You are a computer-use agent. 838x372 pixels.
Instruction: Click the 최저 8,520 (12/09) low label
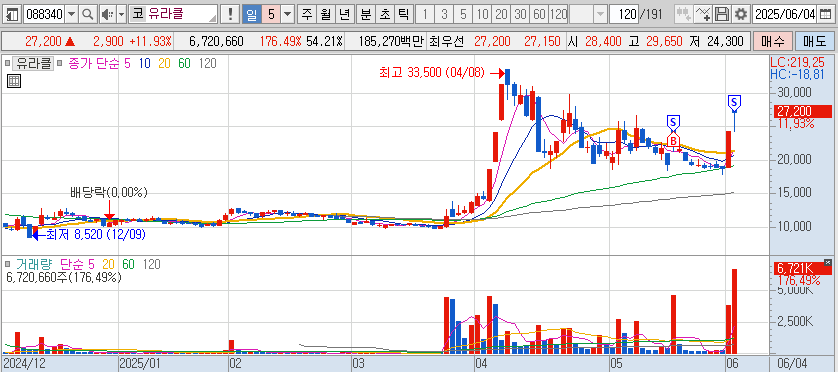coord(96,234)
